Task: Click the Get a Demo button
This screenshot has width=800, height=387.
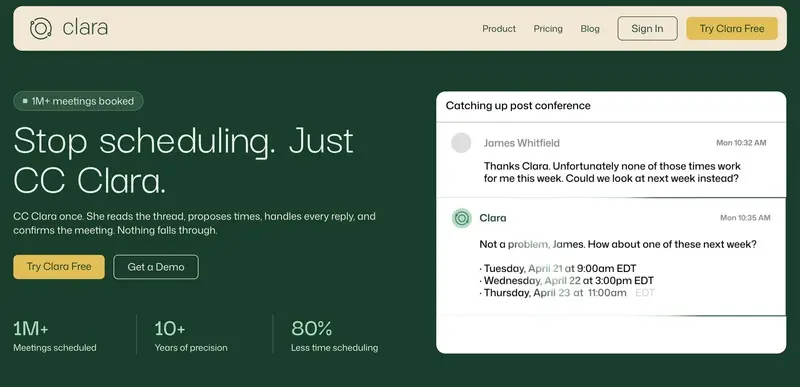Action: pos(156,267)
